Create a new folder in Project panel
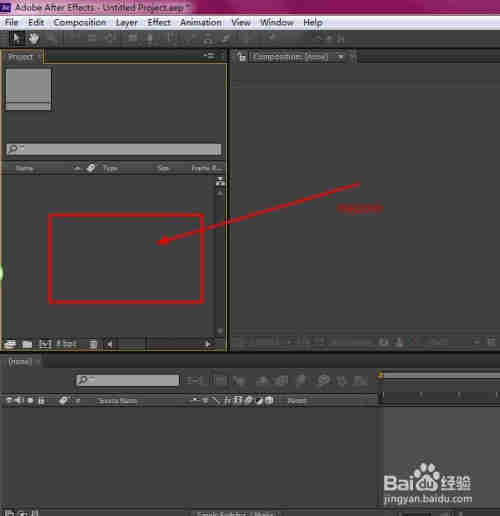 point(27,344)
